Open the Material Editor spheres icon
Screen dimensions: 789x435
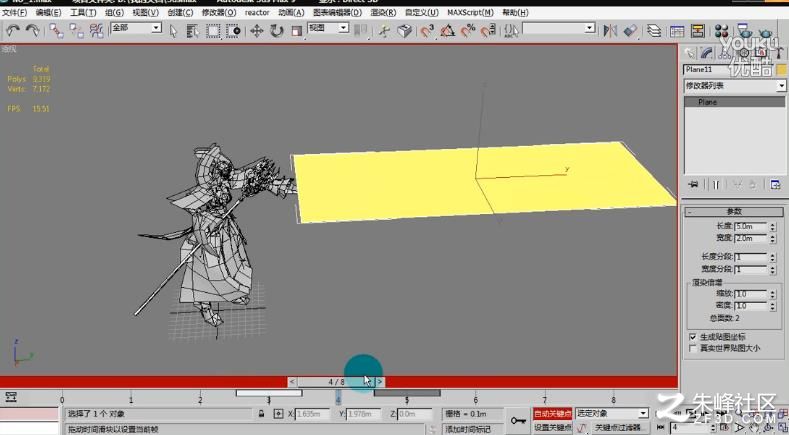[721, 31]
